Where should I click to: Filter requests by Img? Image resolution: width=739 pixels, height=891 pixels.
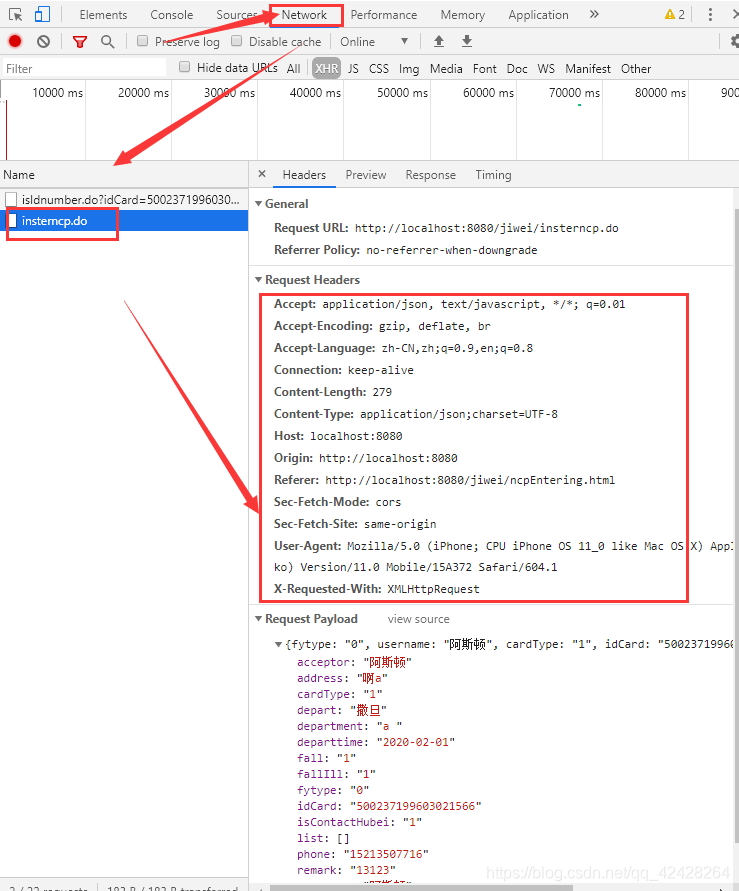coord(409,69)
